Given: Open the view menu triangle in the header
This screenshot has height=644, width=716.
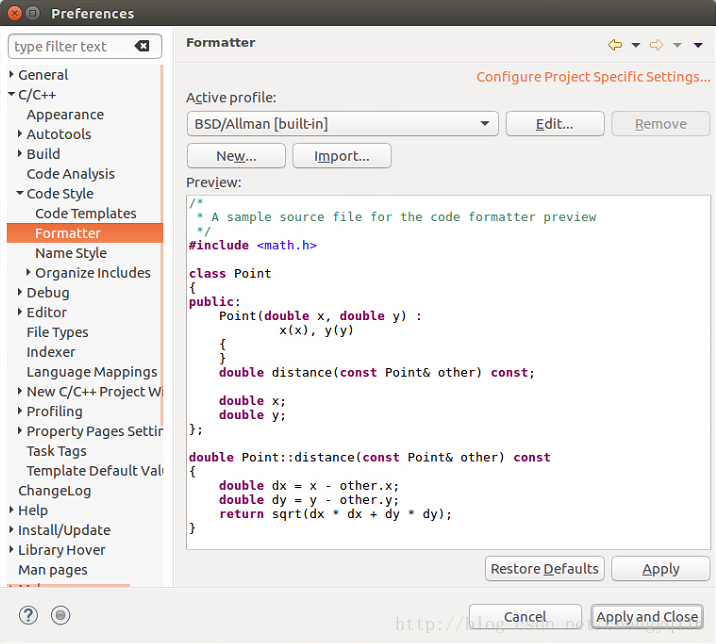Looking at the screenshot, I should [698, 45].
